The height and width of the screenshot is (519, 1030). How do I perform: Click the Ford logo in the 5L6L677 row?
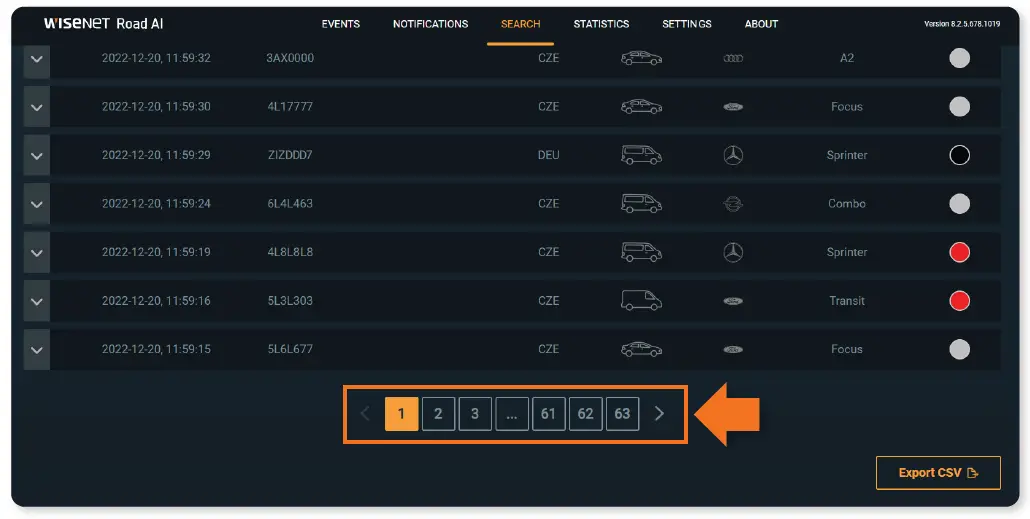pos(733,350)
